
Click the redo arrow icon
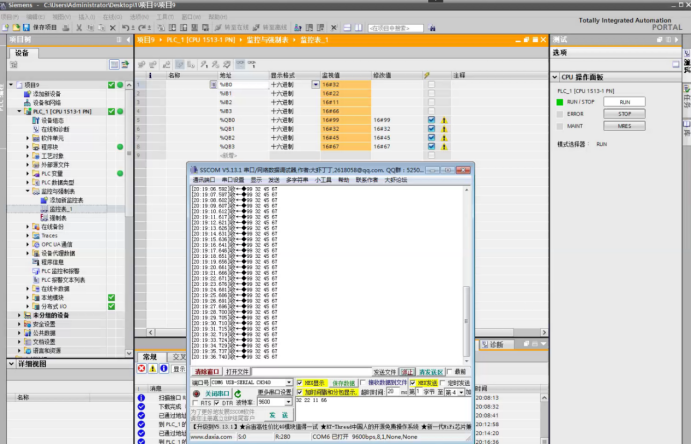[143, 27]
